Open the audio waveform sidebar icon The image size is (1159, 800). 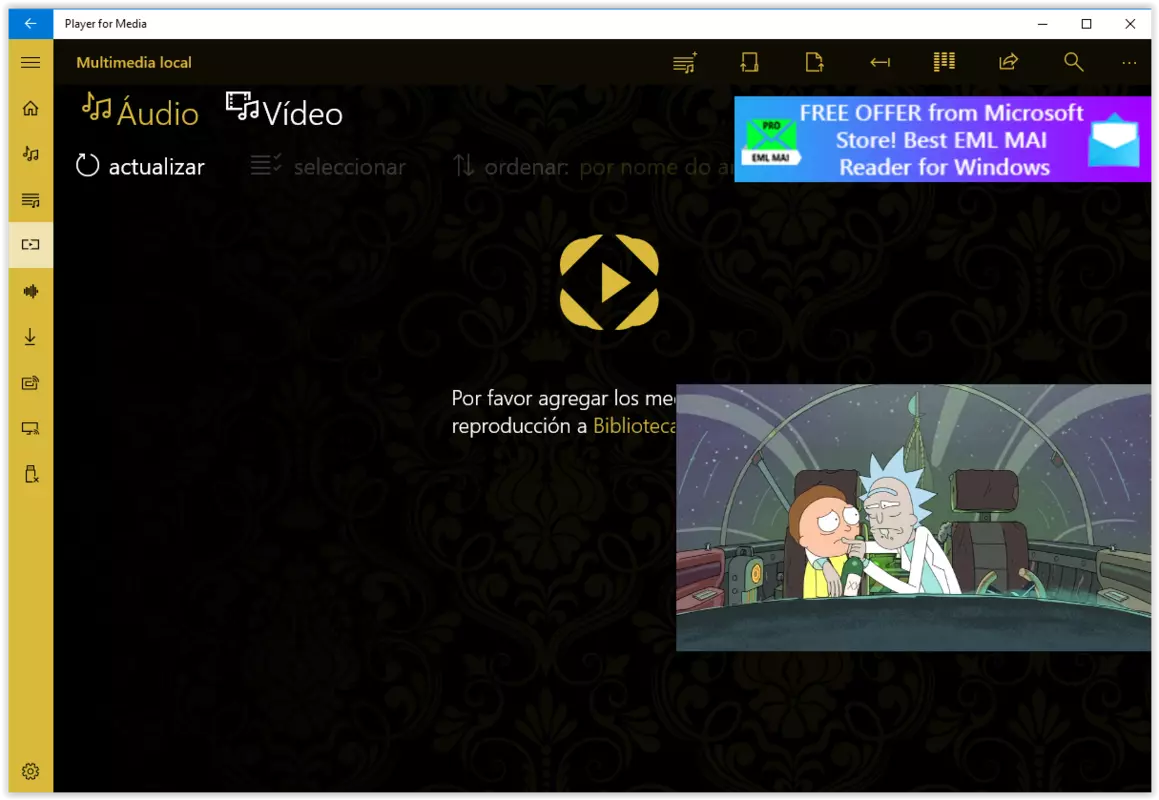30,291
